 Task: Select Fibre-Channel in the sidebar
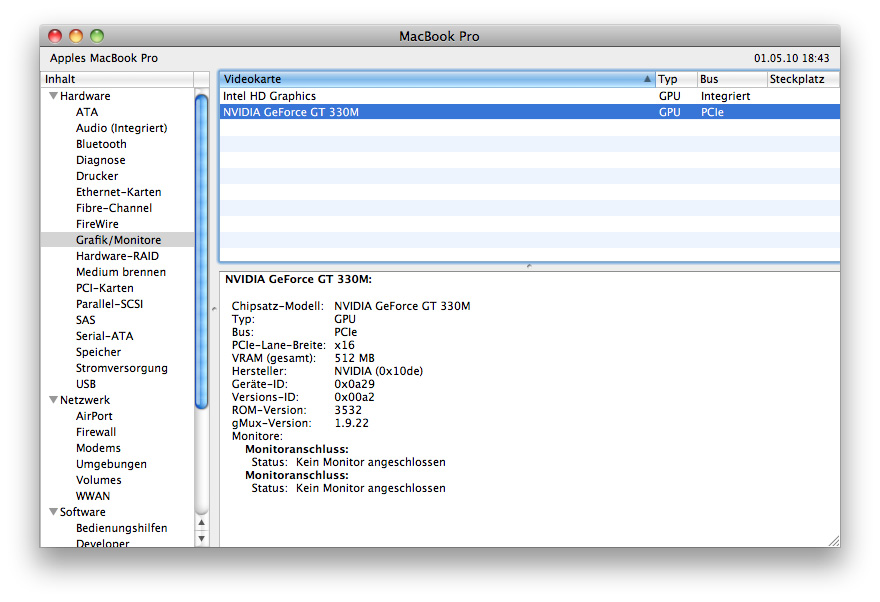[114, 208]
